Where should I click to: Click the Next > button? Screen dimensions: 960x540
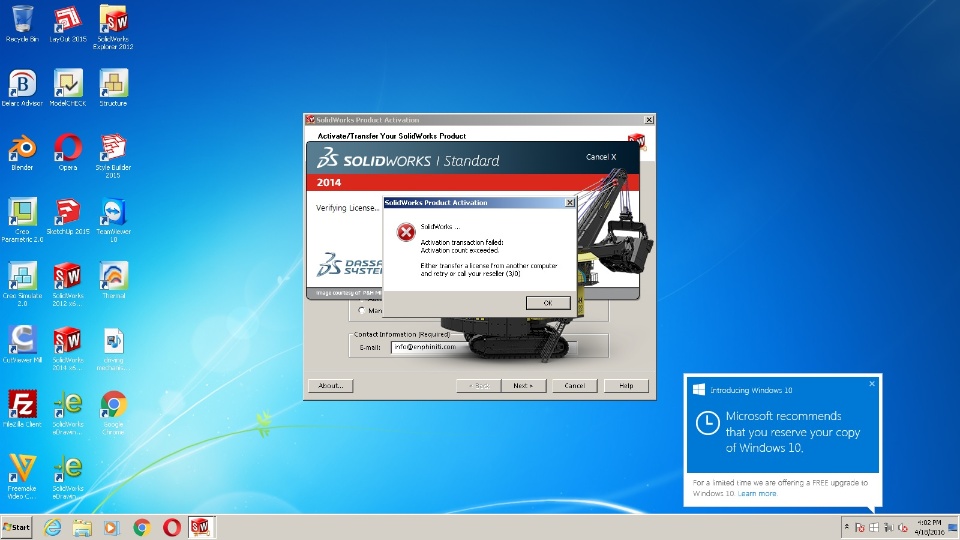pyautogui.click(x=523, y=386)
